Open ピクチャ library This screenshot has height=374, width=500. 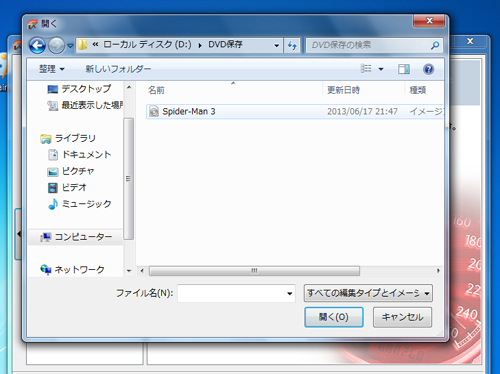click(x=78, y=171)
